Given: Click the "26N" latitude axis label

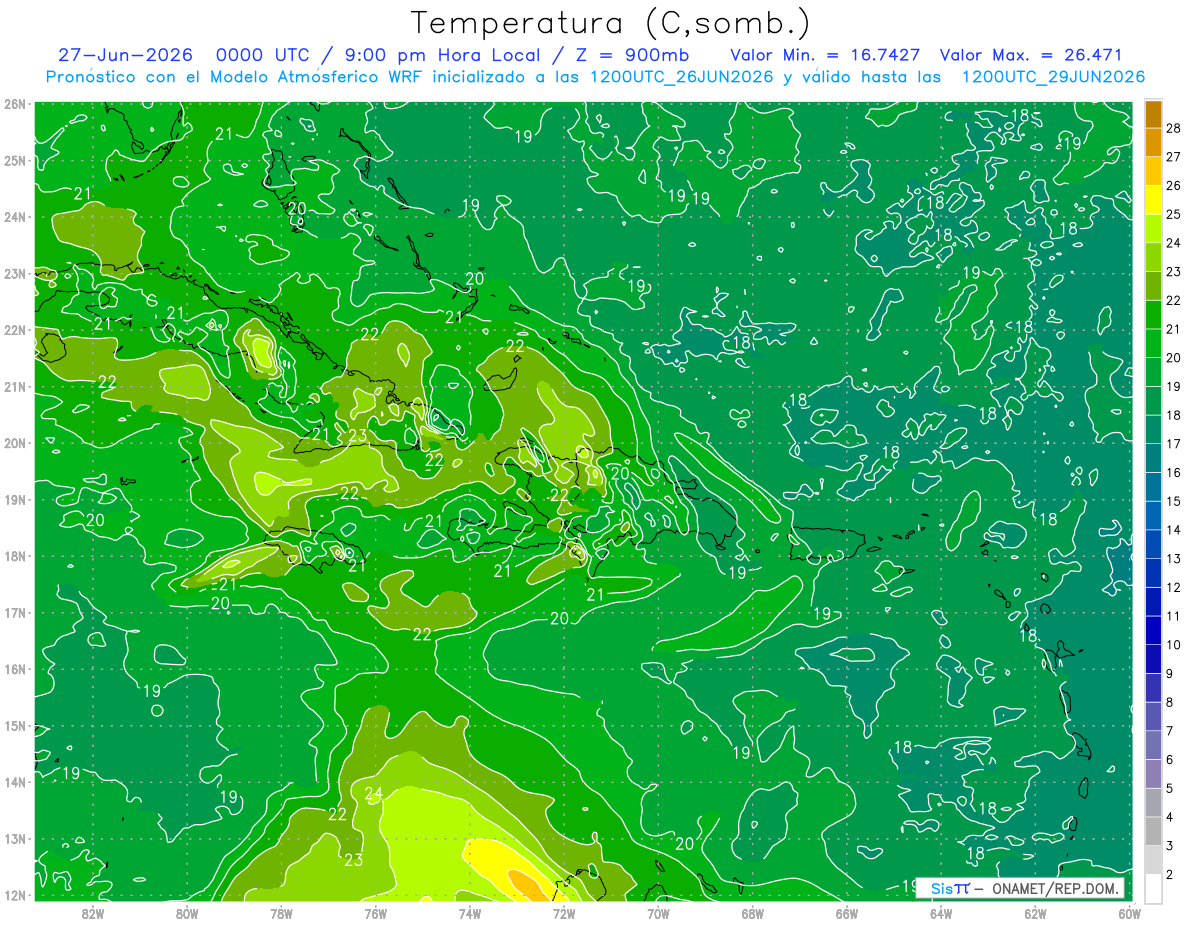Looking at the screenshot, I should coord(14,104).
